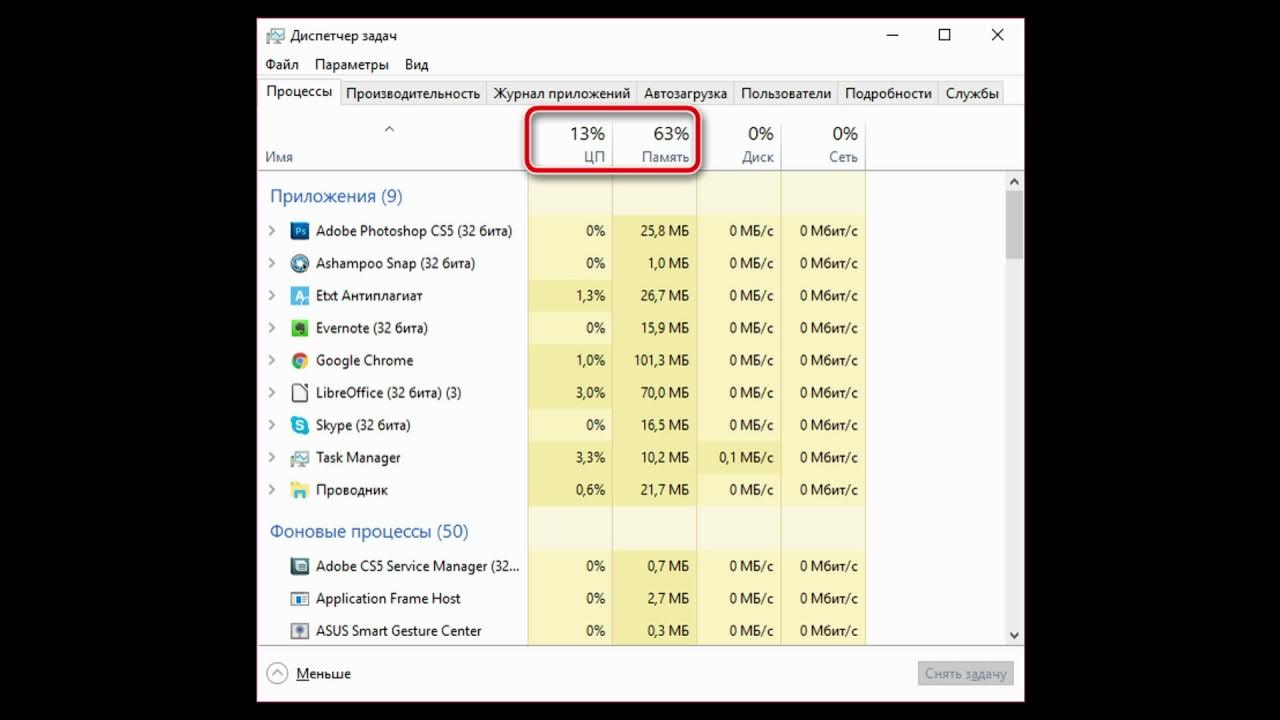Viewport: 1280px width, 720px height.
Task: Click the Снять задачу button
Action: coord(965,674)
